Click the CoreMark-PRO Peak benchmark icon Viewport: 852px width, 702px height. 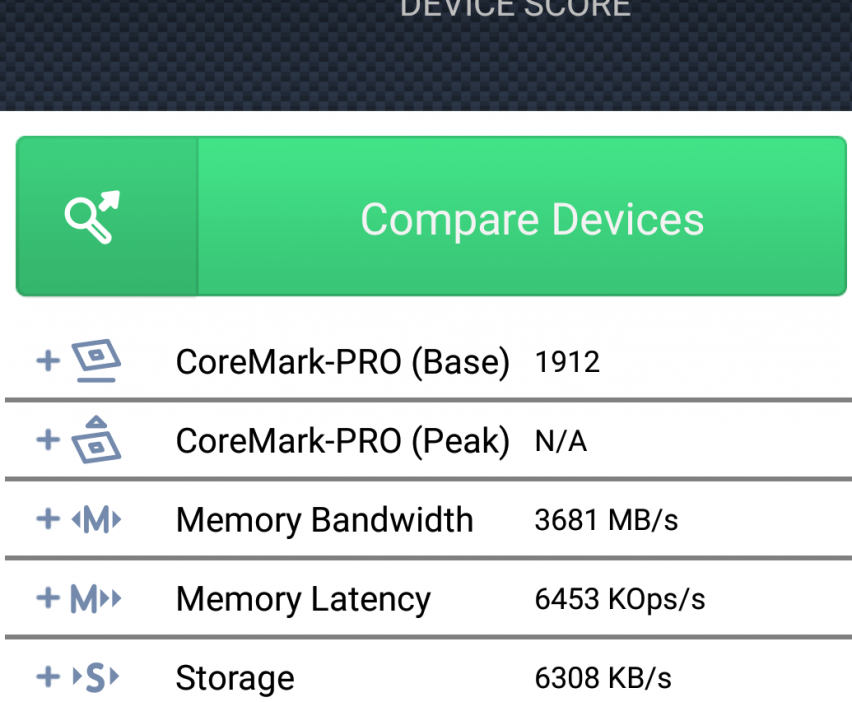(96, 440)
